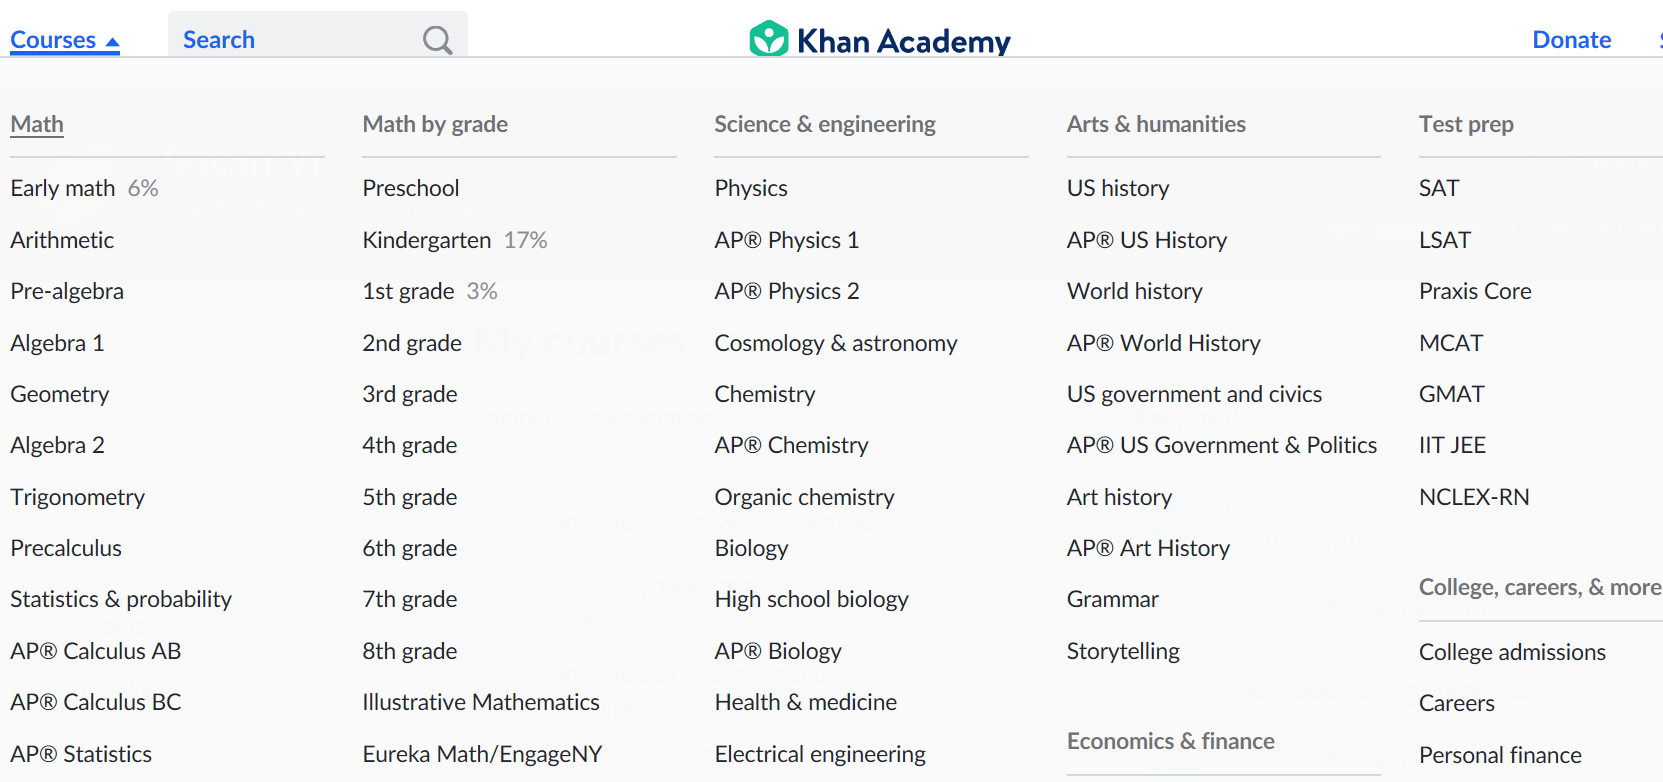The width and height of the screenshot is (1663, 782).
Task: Click the search magnifying glass icon
Action: pos(437,40)
